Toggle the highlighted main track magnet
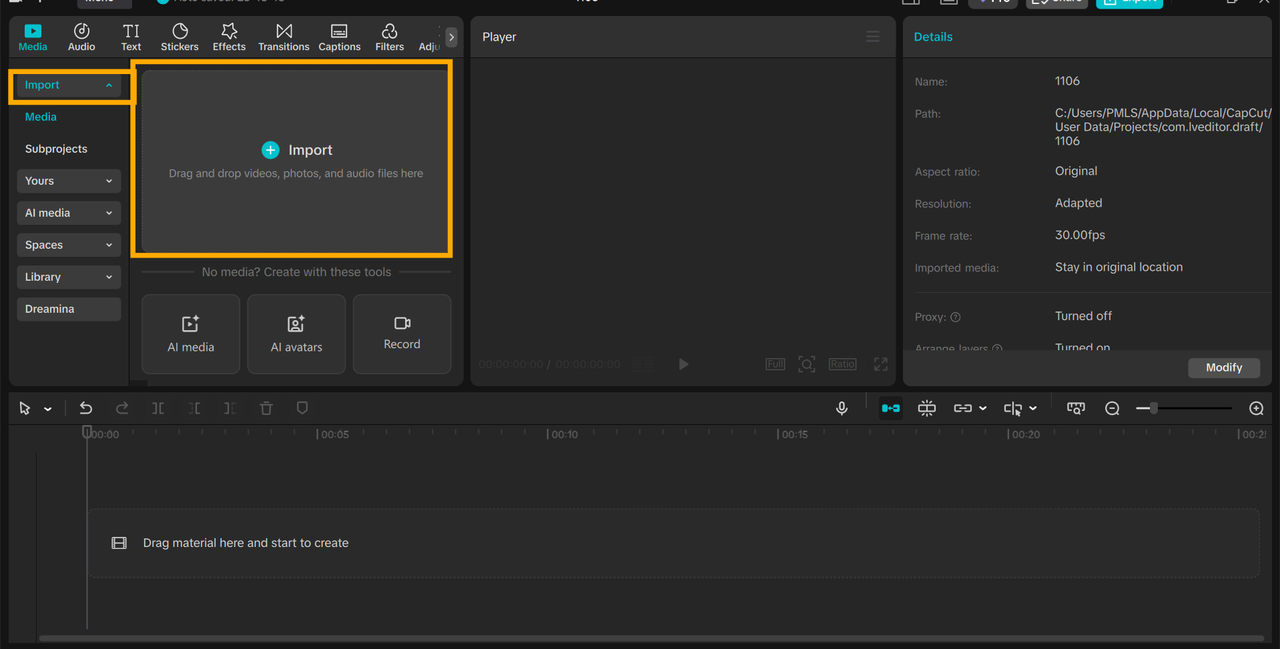Viewport: 1280px width, 649px height. click(x=890, y=408)
